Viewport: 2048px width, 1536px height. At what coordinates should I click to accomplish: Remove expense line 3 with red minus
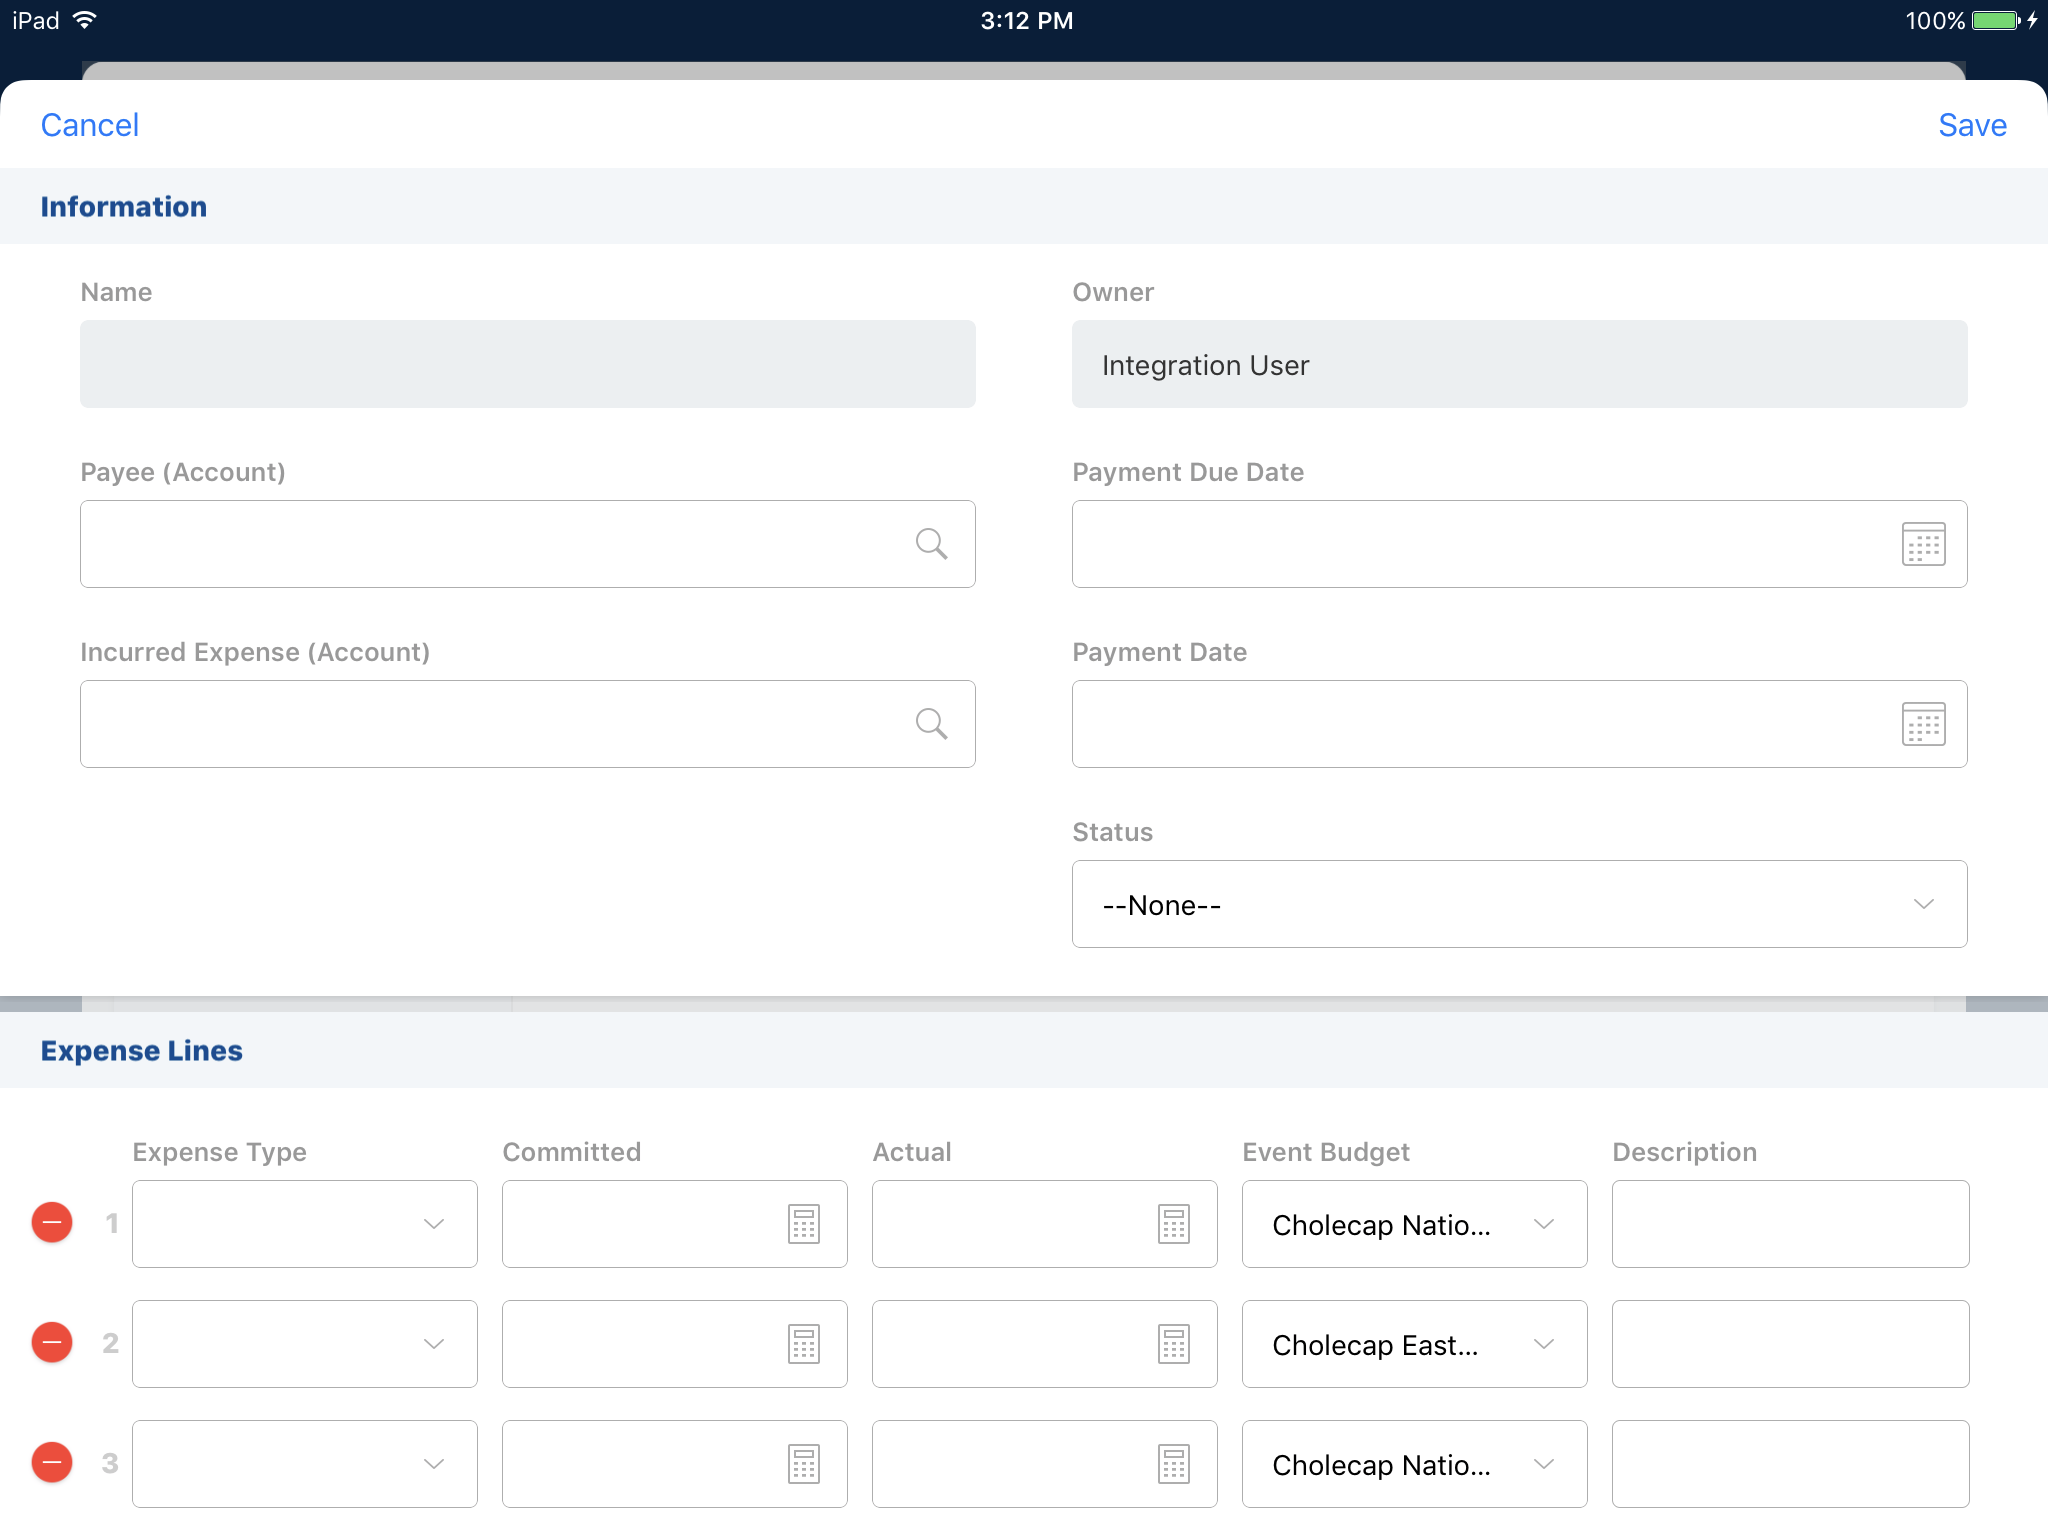pyautogui.click(x=52, y=1462)
